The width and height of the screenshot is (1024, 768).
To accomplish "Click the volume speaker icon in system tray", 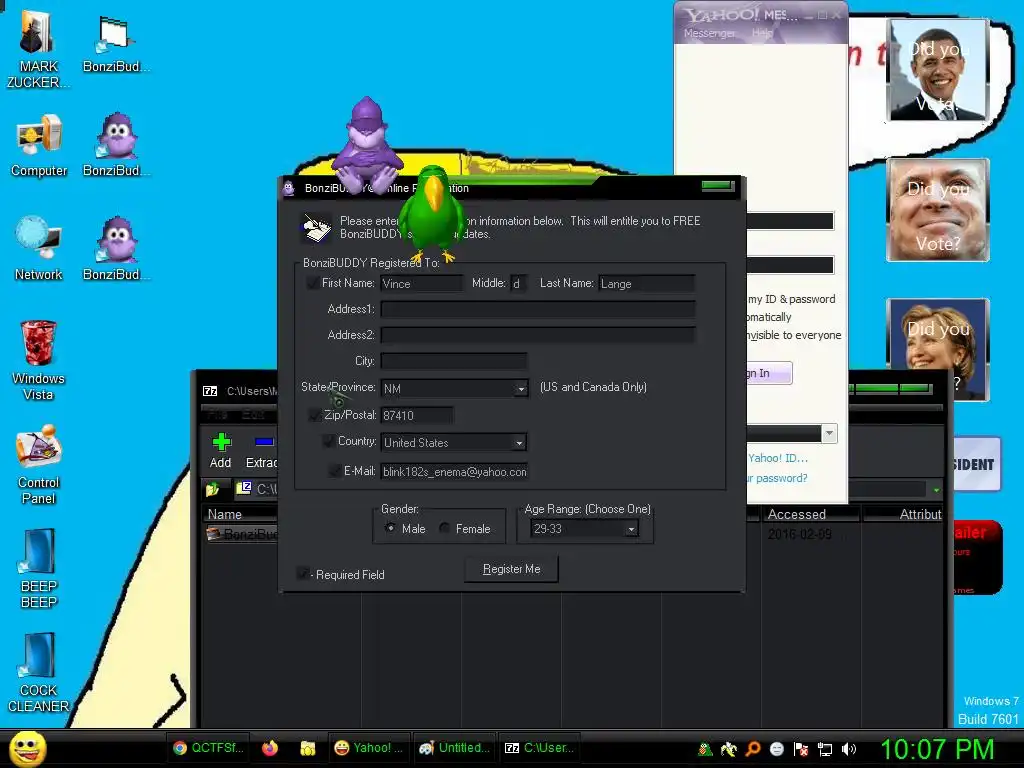I will pyautogui.click(x=848, y=749).
